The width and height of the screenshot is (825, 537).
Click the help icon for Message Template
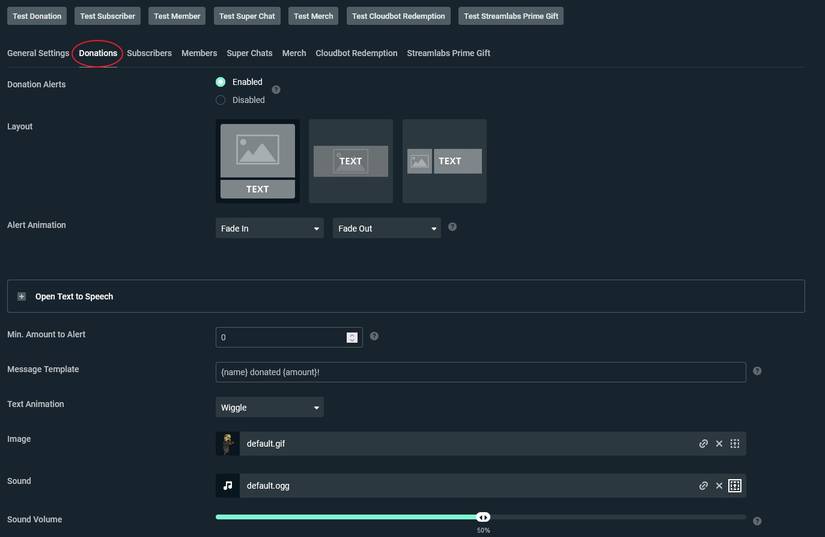[757, 371]
